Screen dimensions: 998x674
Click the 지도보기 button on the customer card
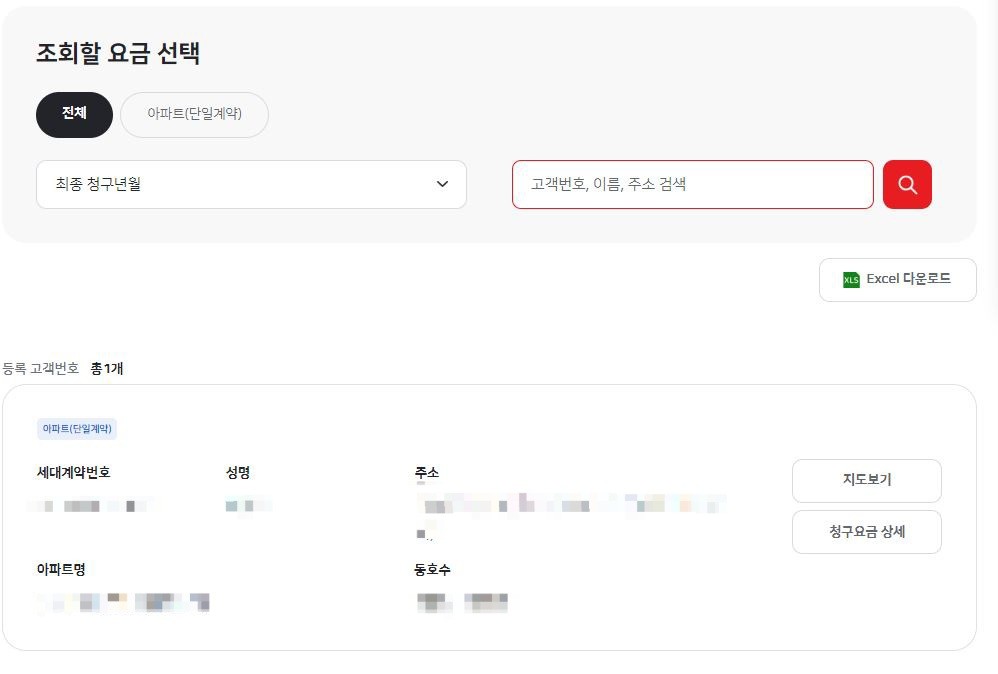pos(866,481)
